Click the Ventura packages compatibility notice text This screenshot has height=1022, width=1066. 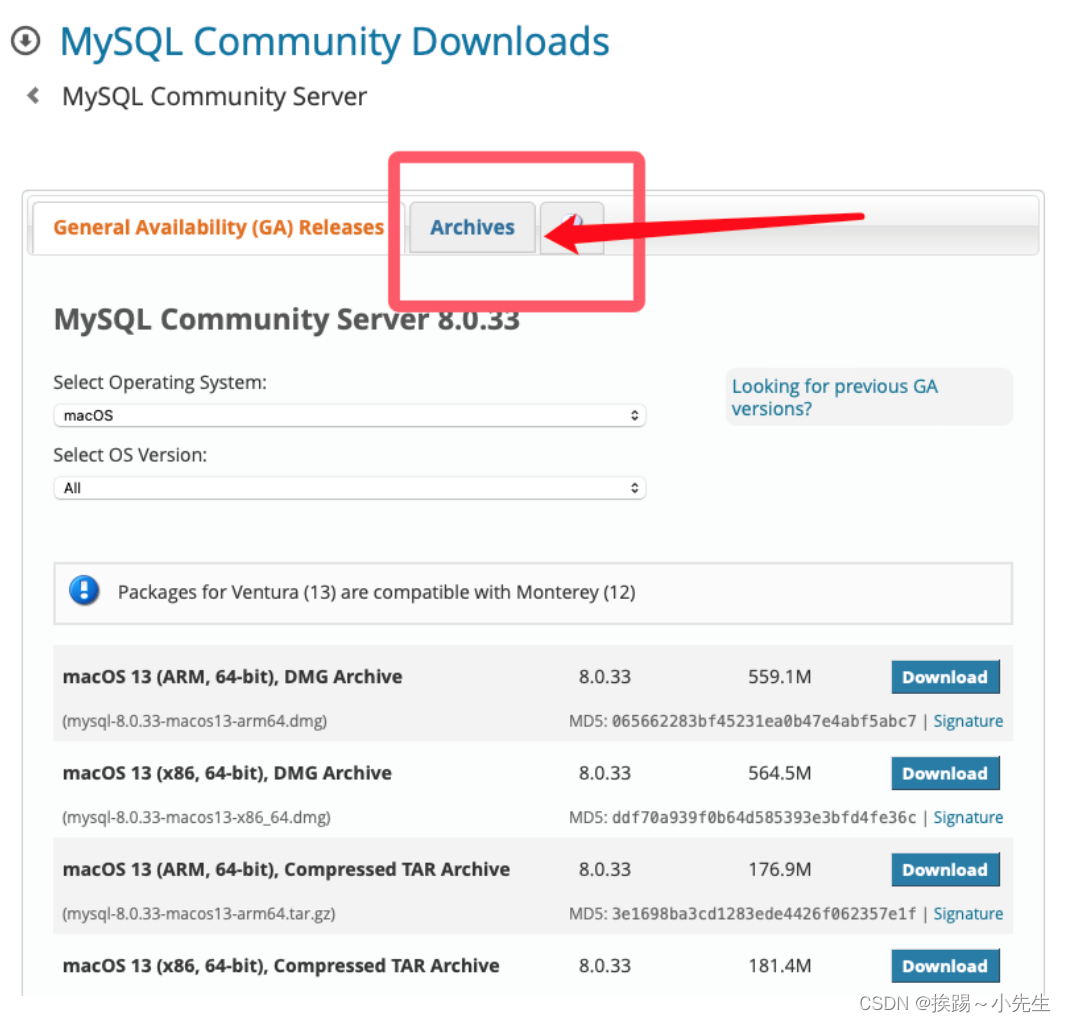click(377, 593)
